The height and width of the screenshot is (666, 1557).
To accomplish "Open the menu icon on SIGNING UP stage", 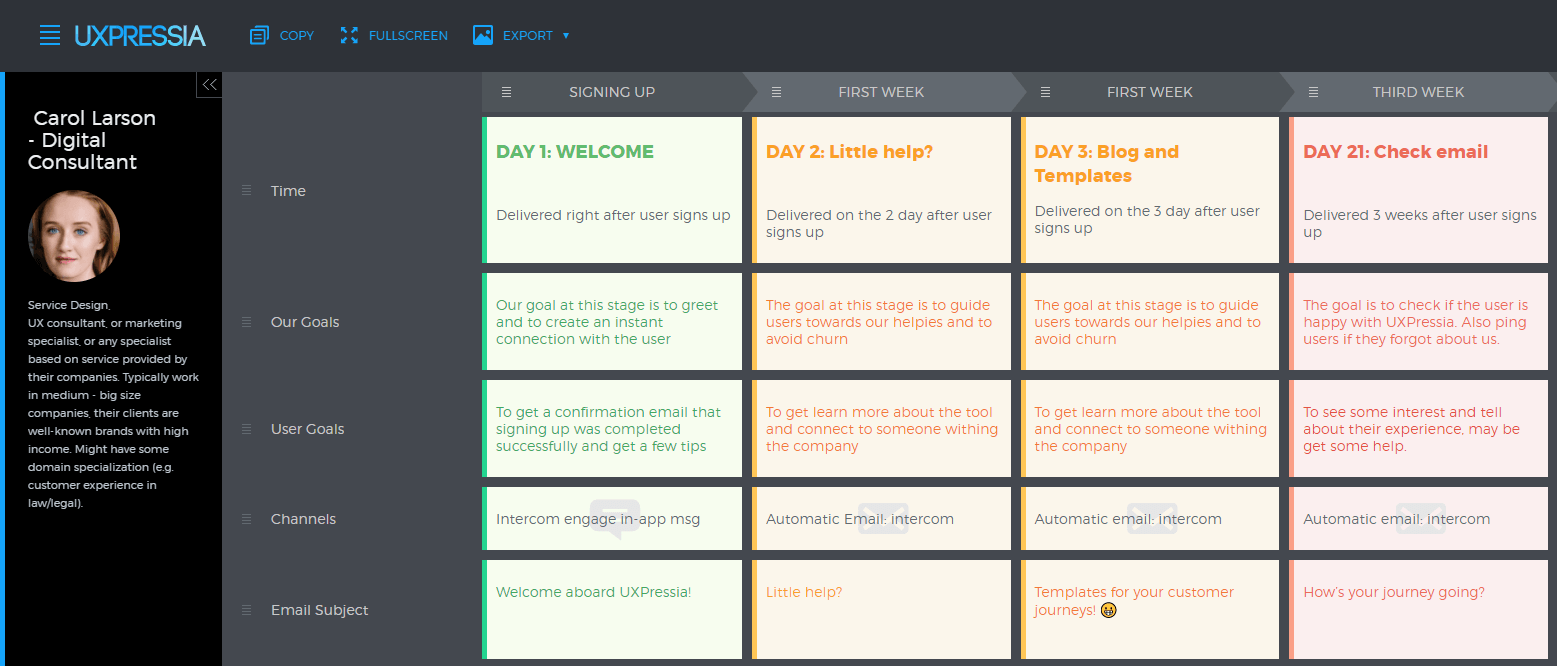I will (x=506, y=92).
